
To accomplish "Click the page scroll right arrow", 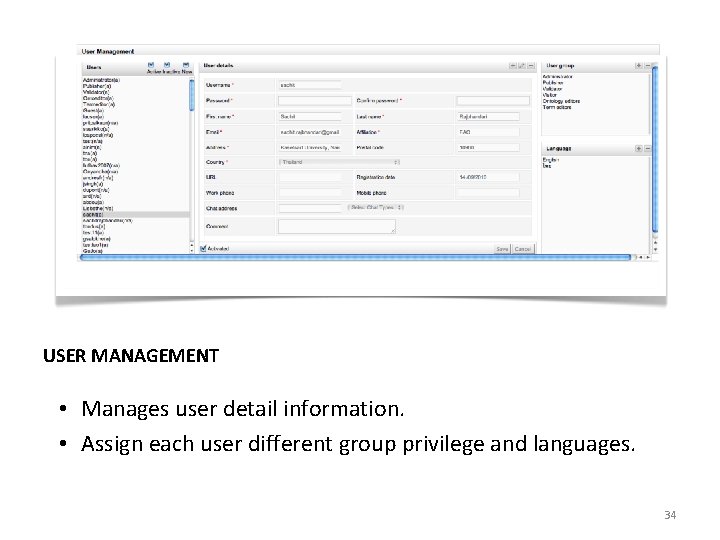I will pos(648,258).
